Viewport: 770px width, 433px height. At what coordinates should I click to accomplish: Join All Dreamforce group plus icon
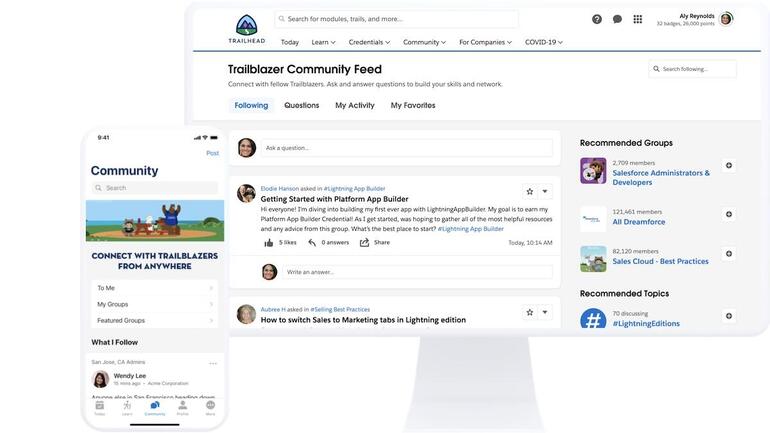(x=729, y=214)
